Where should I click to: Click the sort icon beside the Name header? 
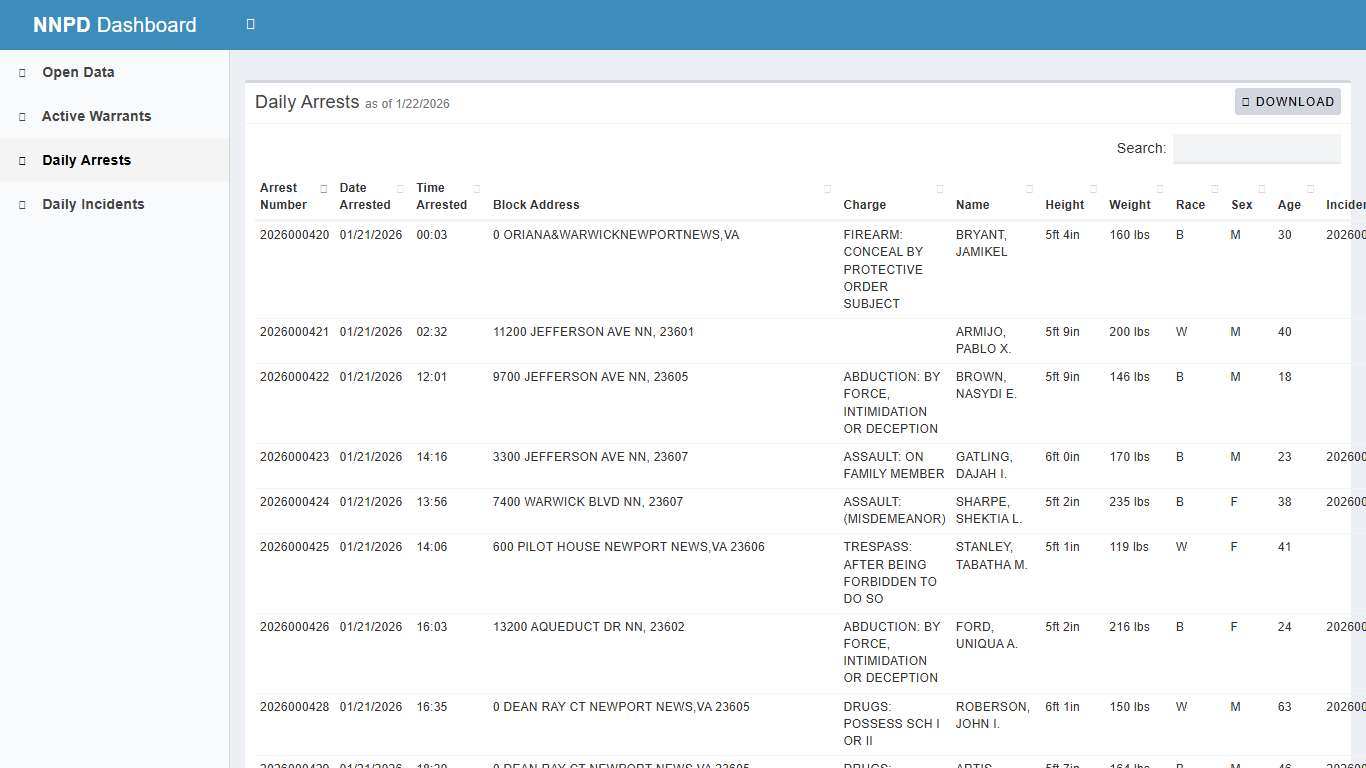(x=1028, y=187)
